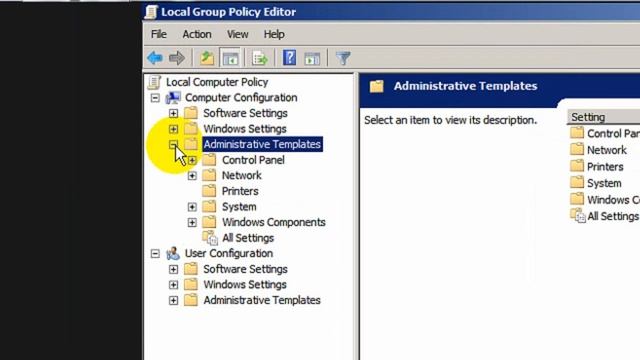Select Computer Configuration in the tree
640x360 pixels.
click(241, 98)
